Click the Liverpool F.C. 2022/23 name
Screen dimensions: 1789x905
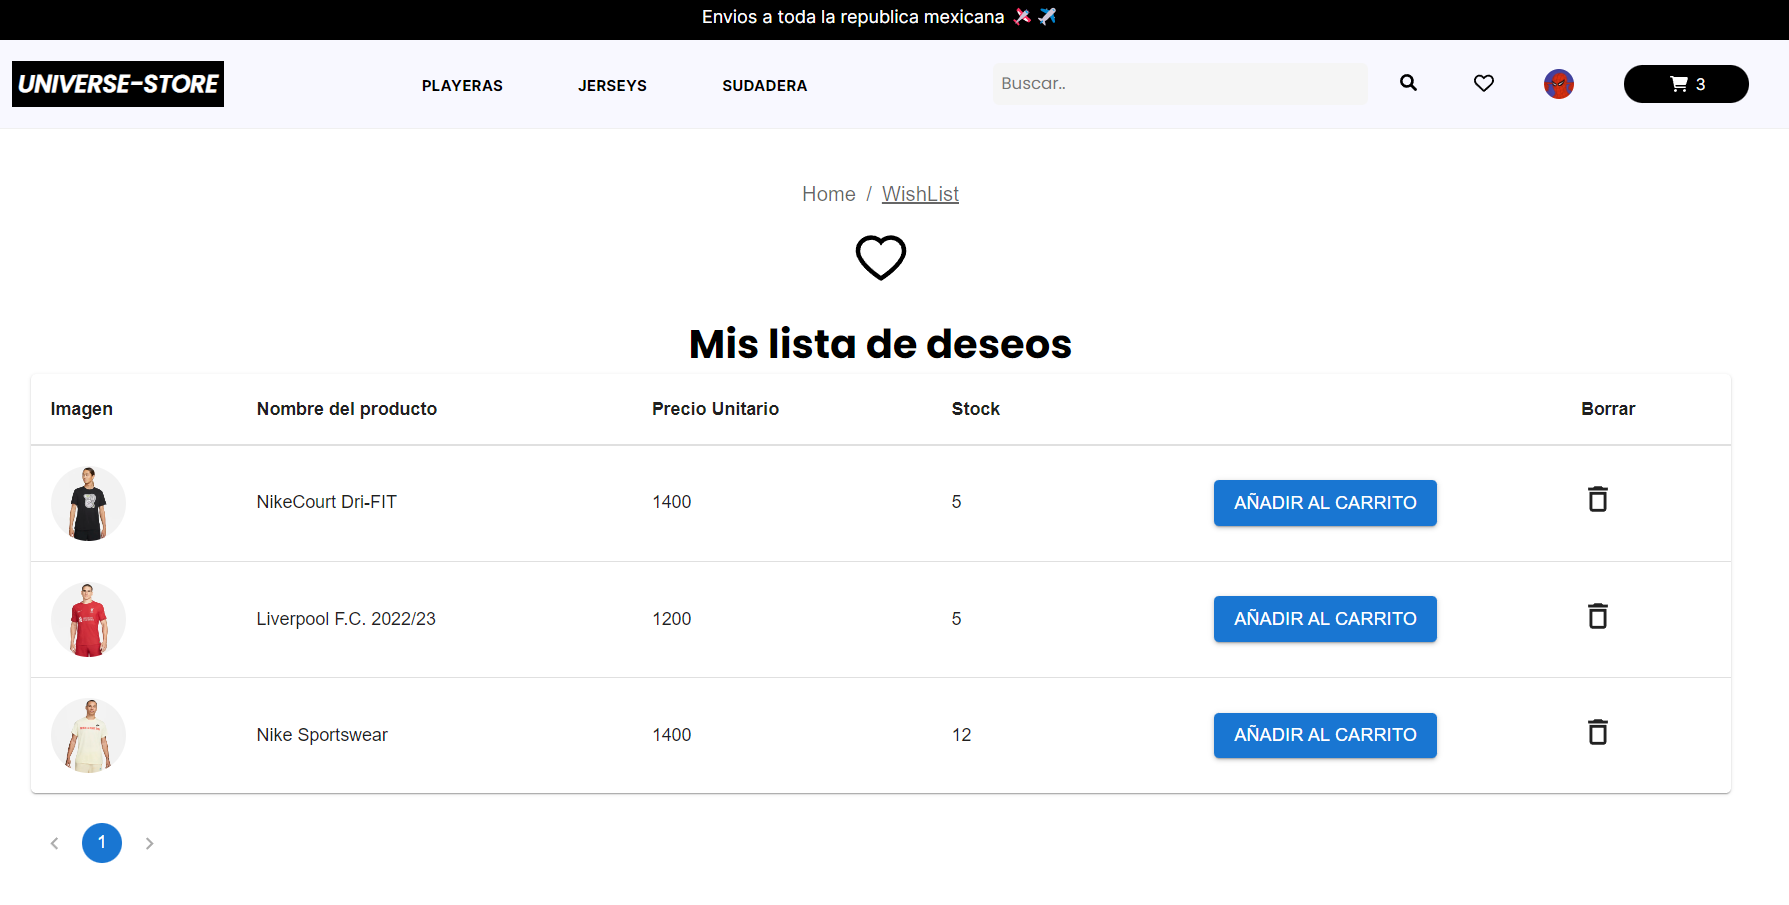pyautogui.click(x=346, y=619)
